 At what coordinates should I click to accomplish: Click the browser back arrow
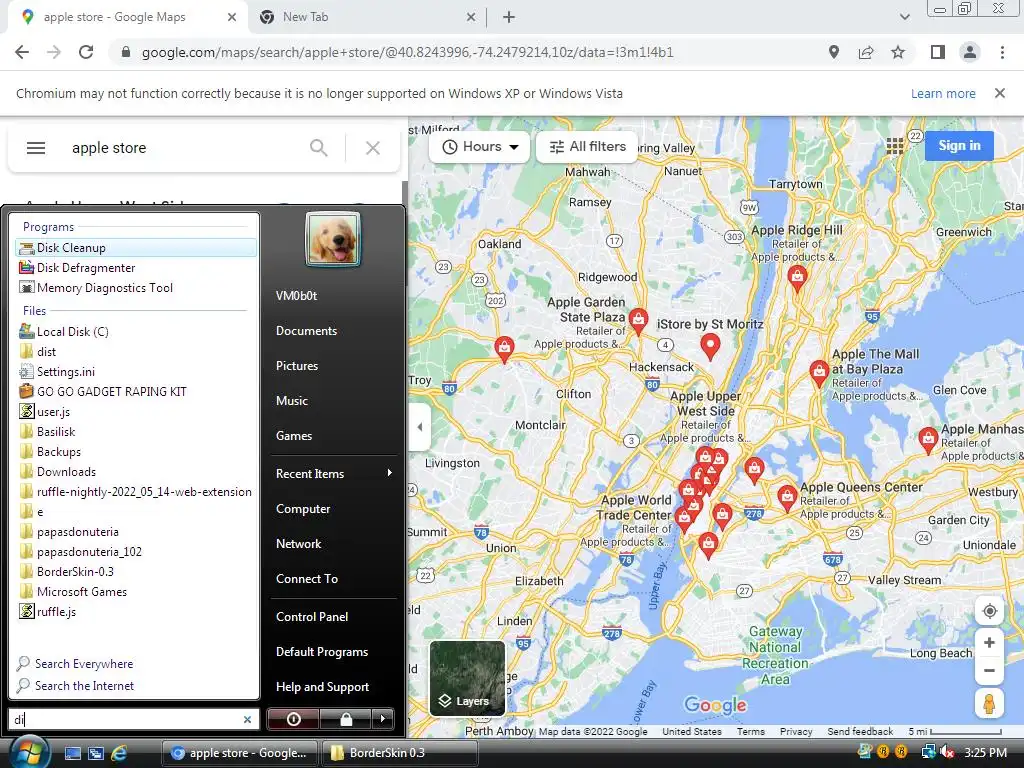click(x=22, y=52)
